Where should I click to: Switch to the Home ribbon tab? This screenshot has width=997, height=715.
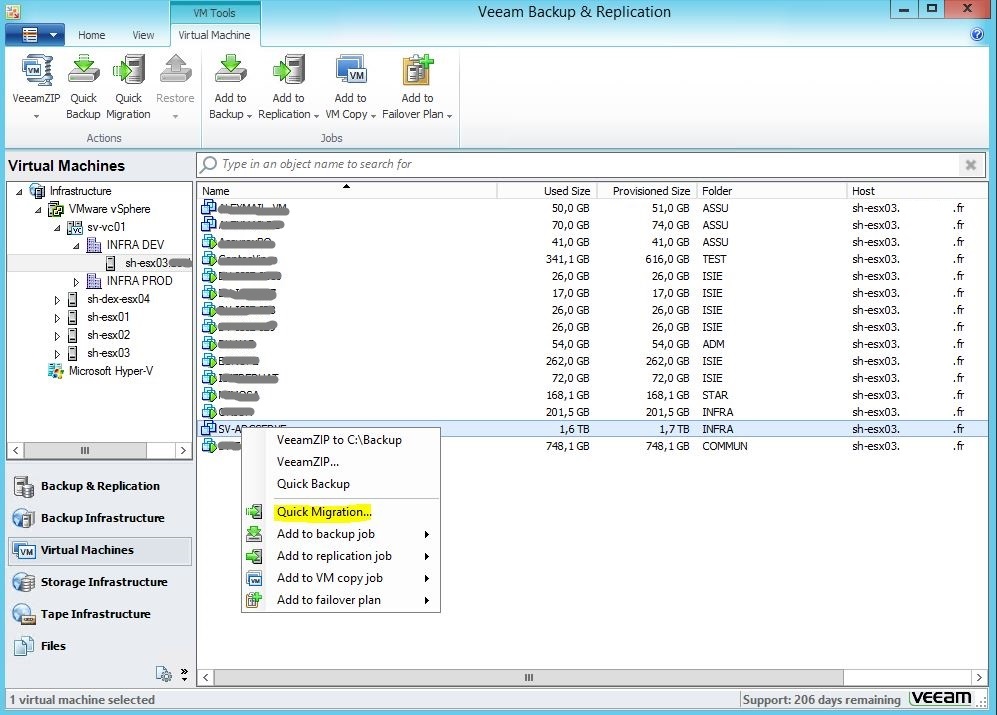[92, 35]
